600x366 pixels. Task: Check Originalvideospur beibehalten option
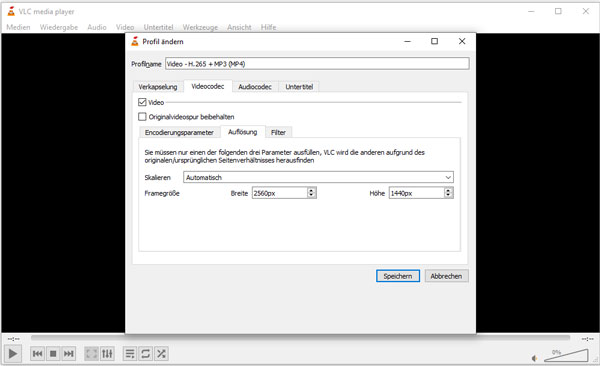142,116
